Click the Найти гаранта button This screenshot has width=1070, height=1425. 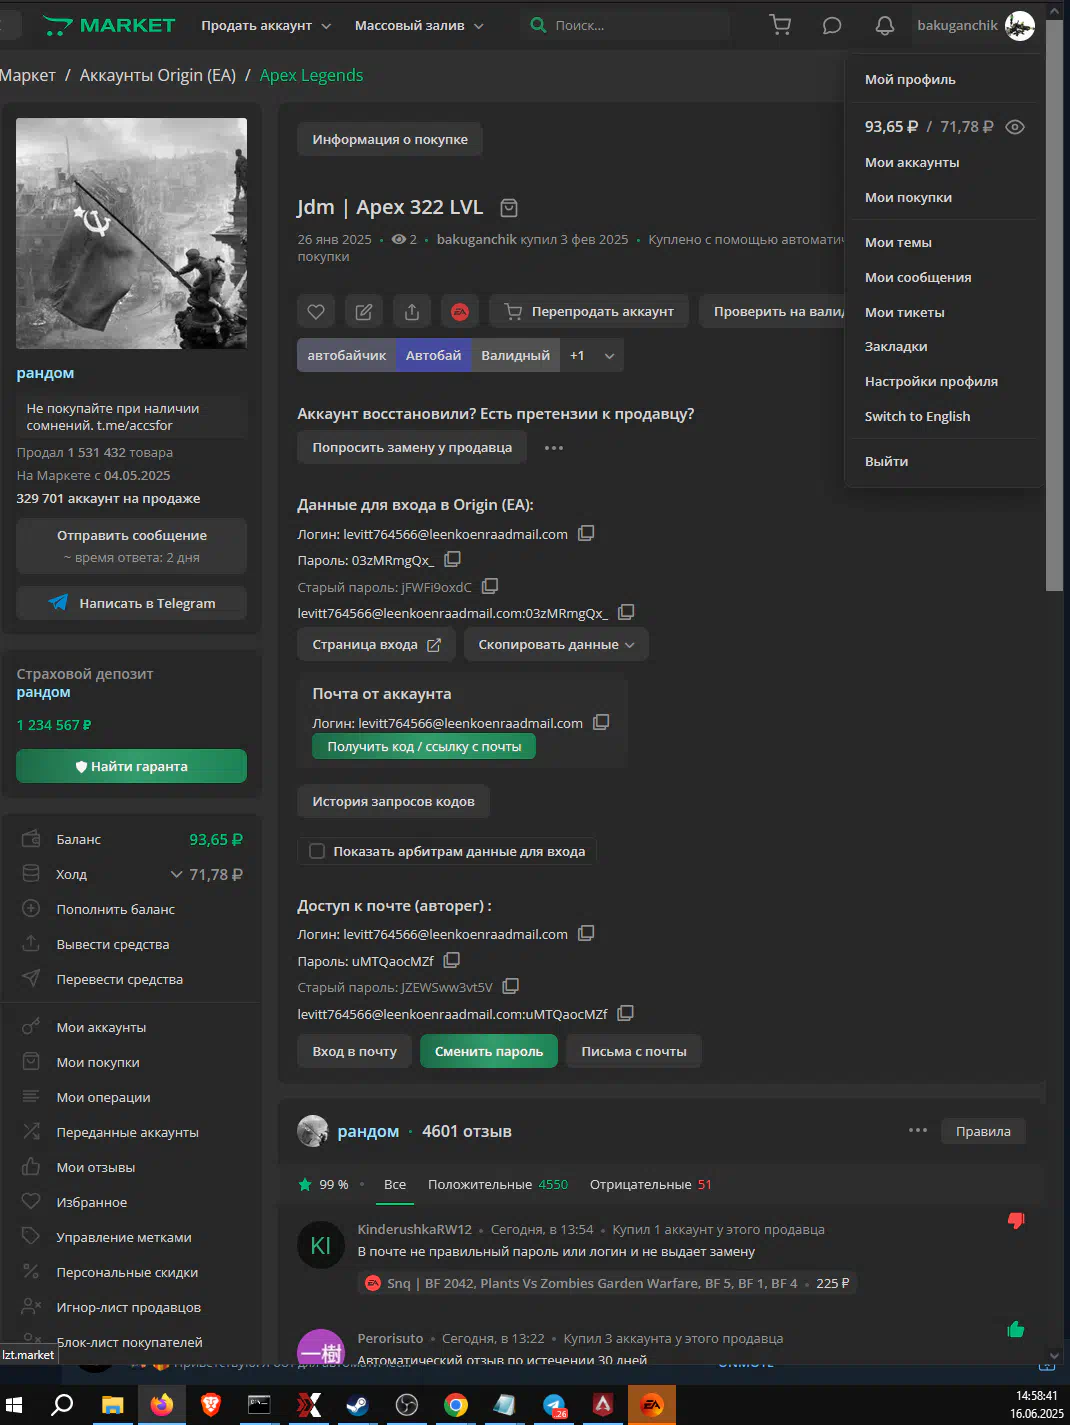pyautogui.click(x=131, y=766)
